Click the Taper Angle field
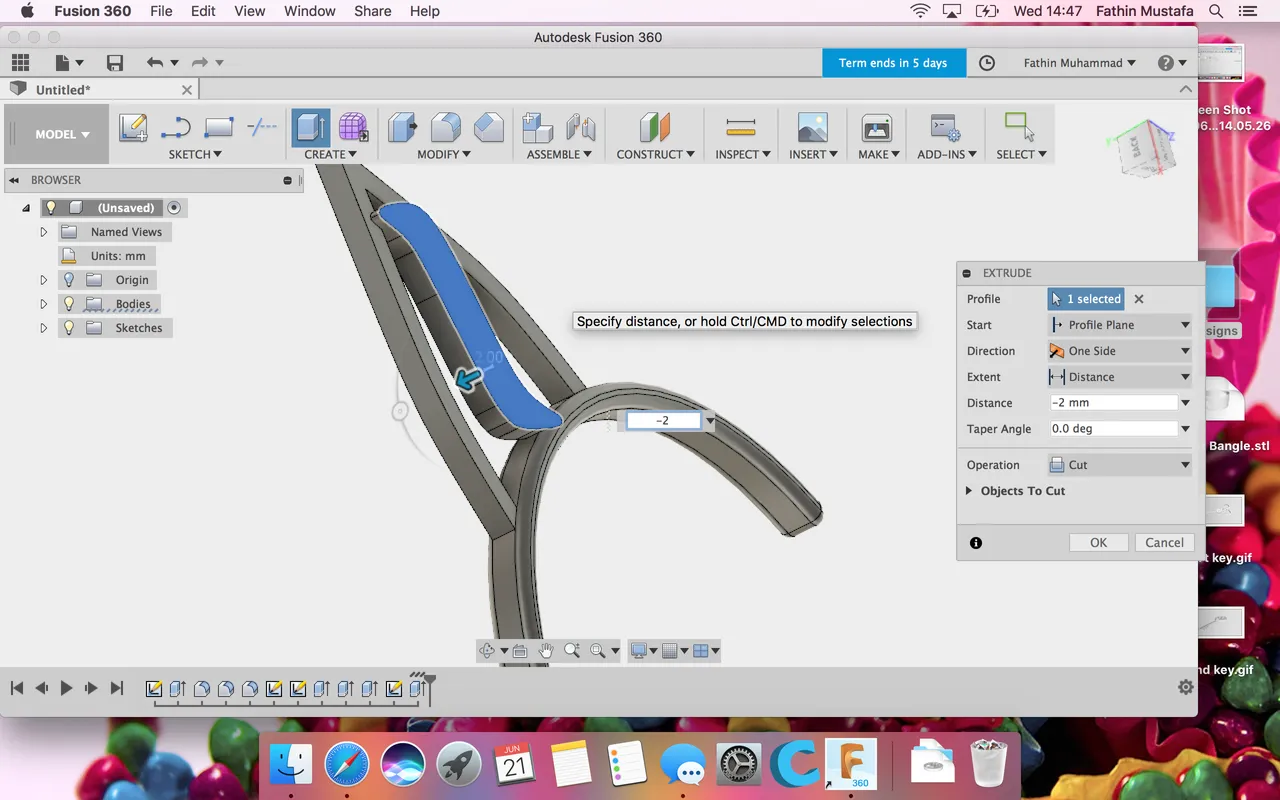 [x=1112, y=429]
